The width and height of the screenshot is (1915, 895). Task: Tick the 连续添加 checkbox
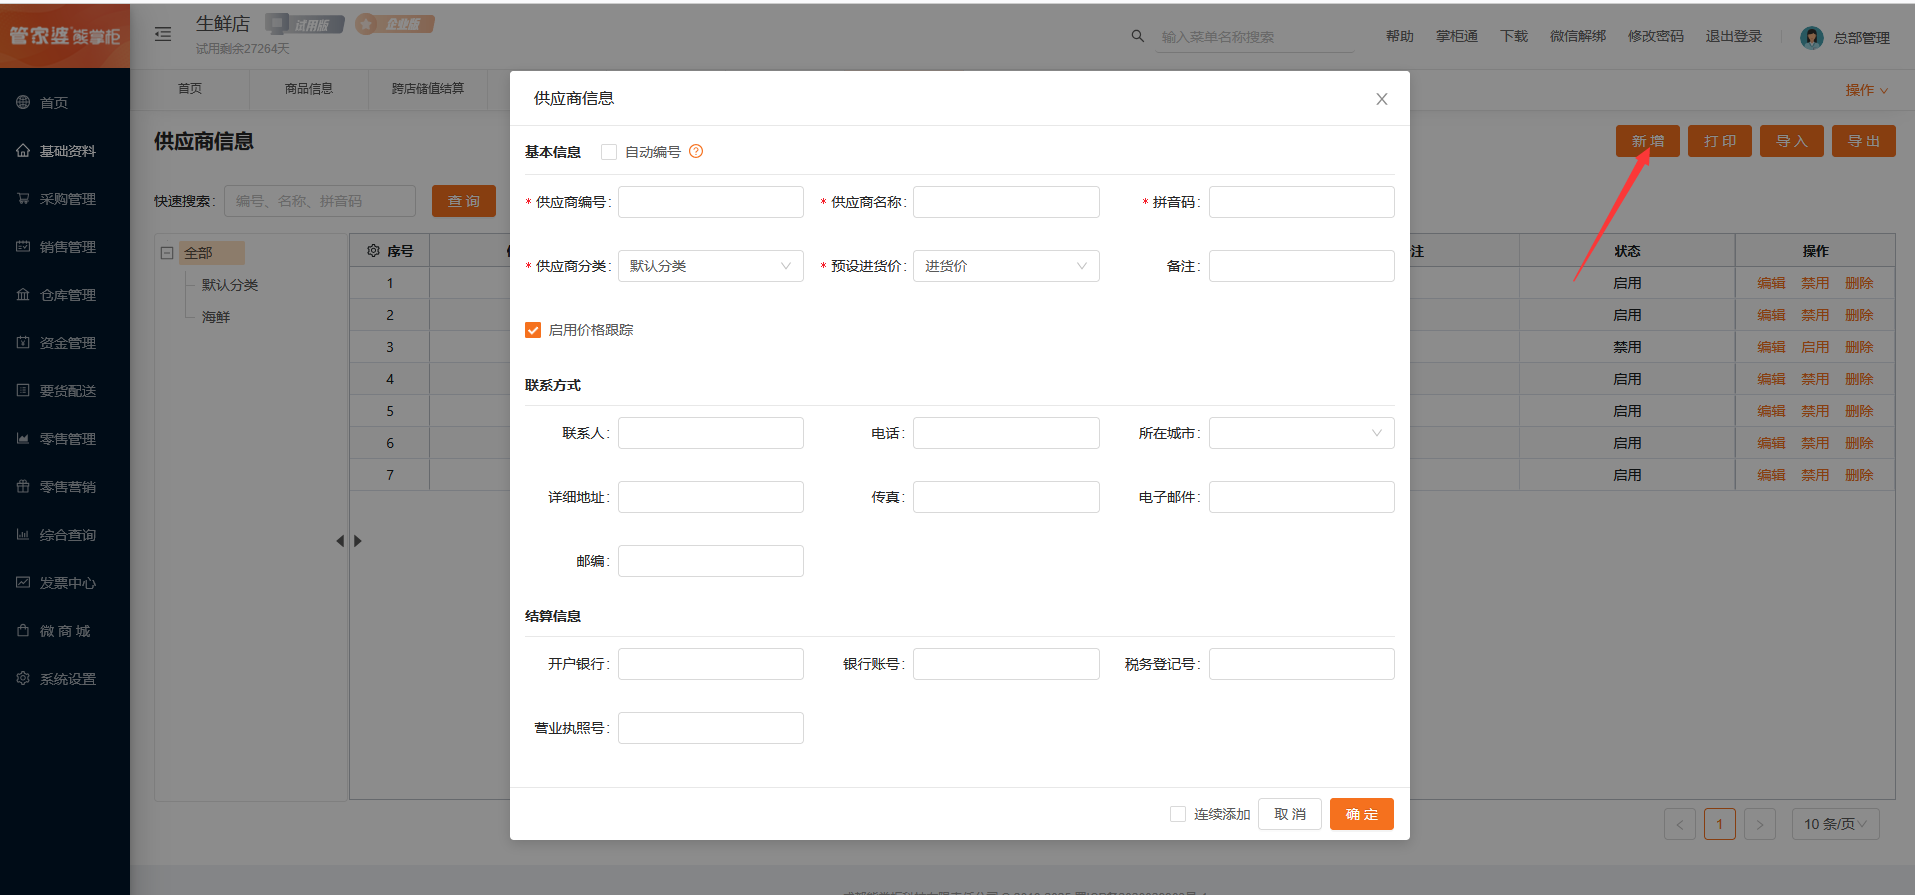click(x=1178, y=814)
